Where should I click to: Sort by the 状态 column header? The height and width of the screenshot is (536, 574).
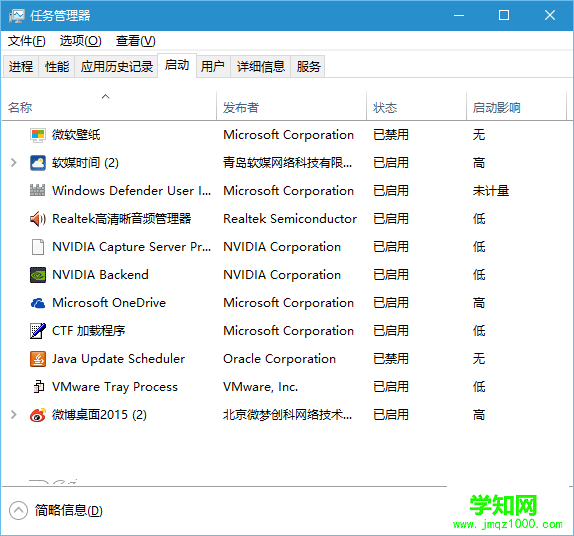[x=417, y=106]
